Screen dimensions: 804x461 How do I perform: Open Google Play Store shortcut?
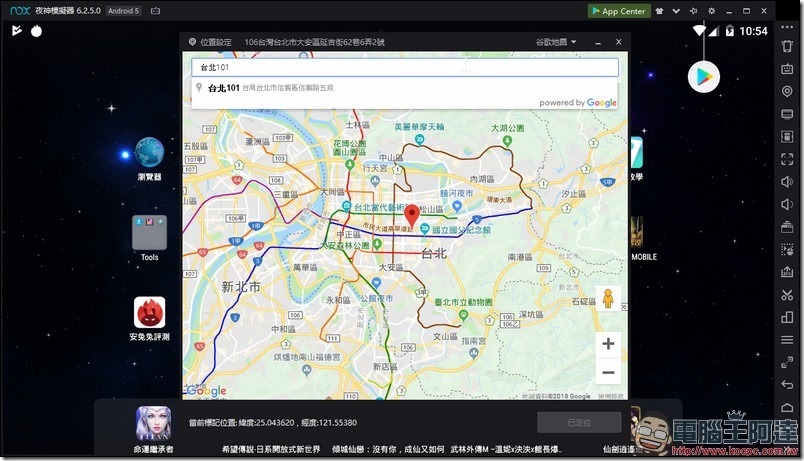coord(704,77)
